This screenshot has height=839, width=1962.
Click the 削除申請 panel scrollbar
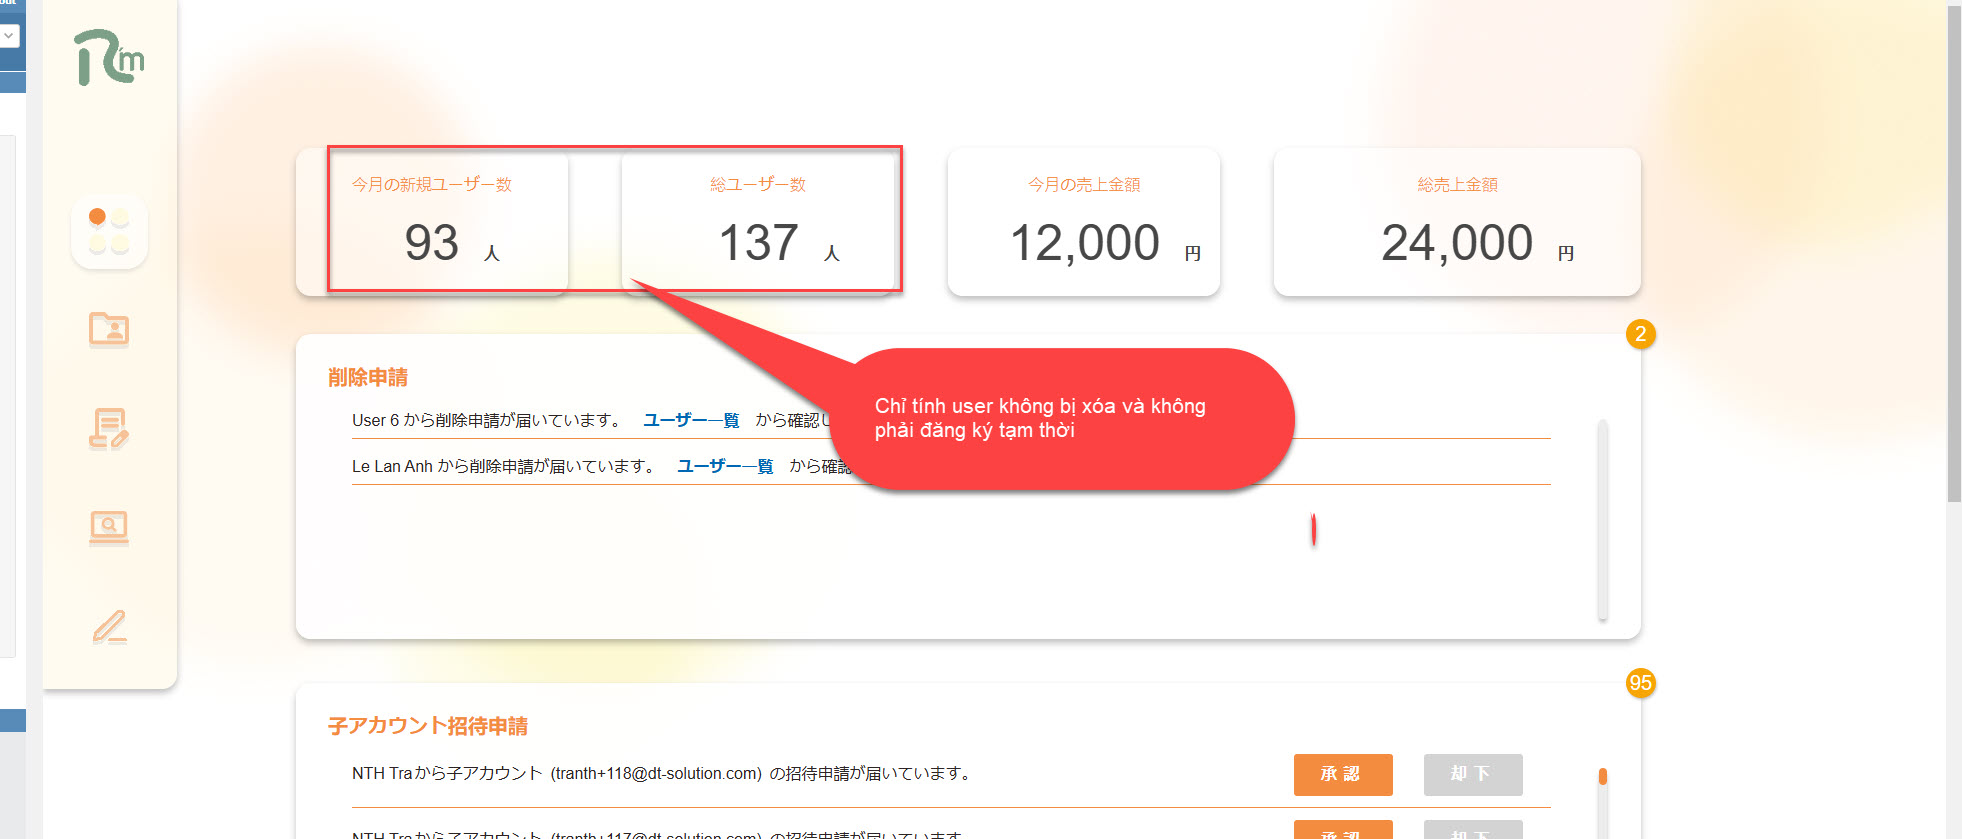(1602, 520)
